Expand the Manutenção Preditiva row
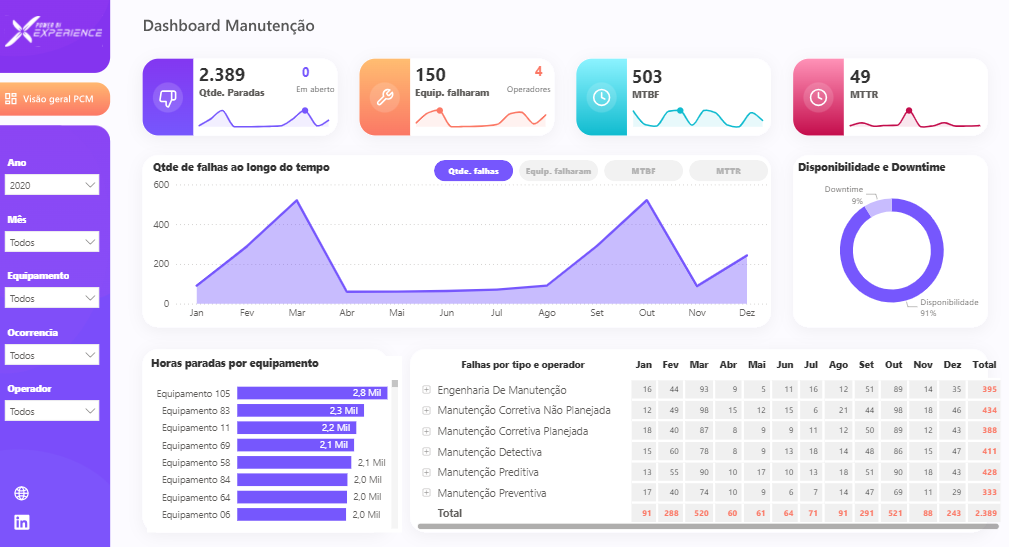Image resolution: width=1009 pixels, height=547 pixels. (427, 472)
